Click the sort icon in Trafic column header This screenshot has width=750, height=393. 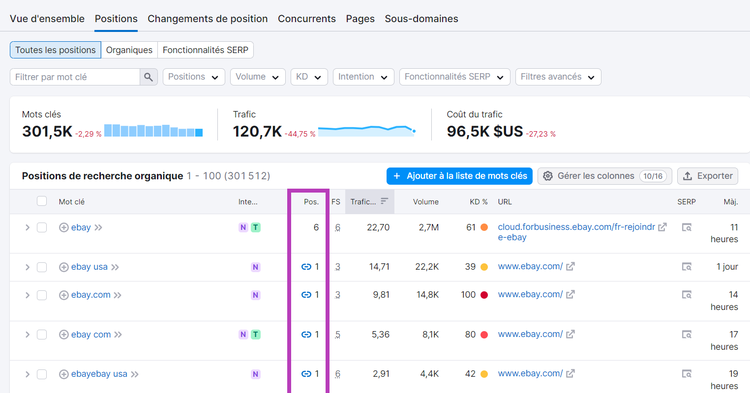point(384,201)
